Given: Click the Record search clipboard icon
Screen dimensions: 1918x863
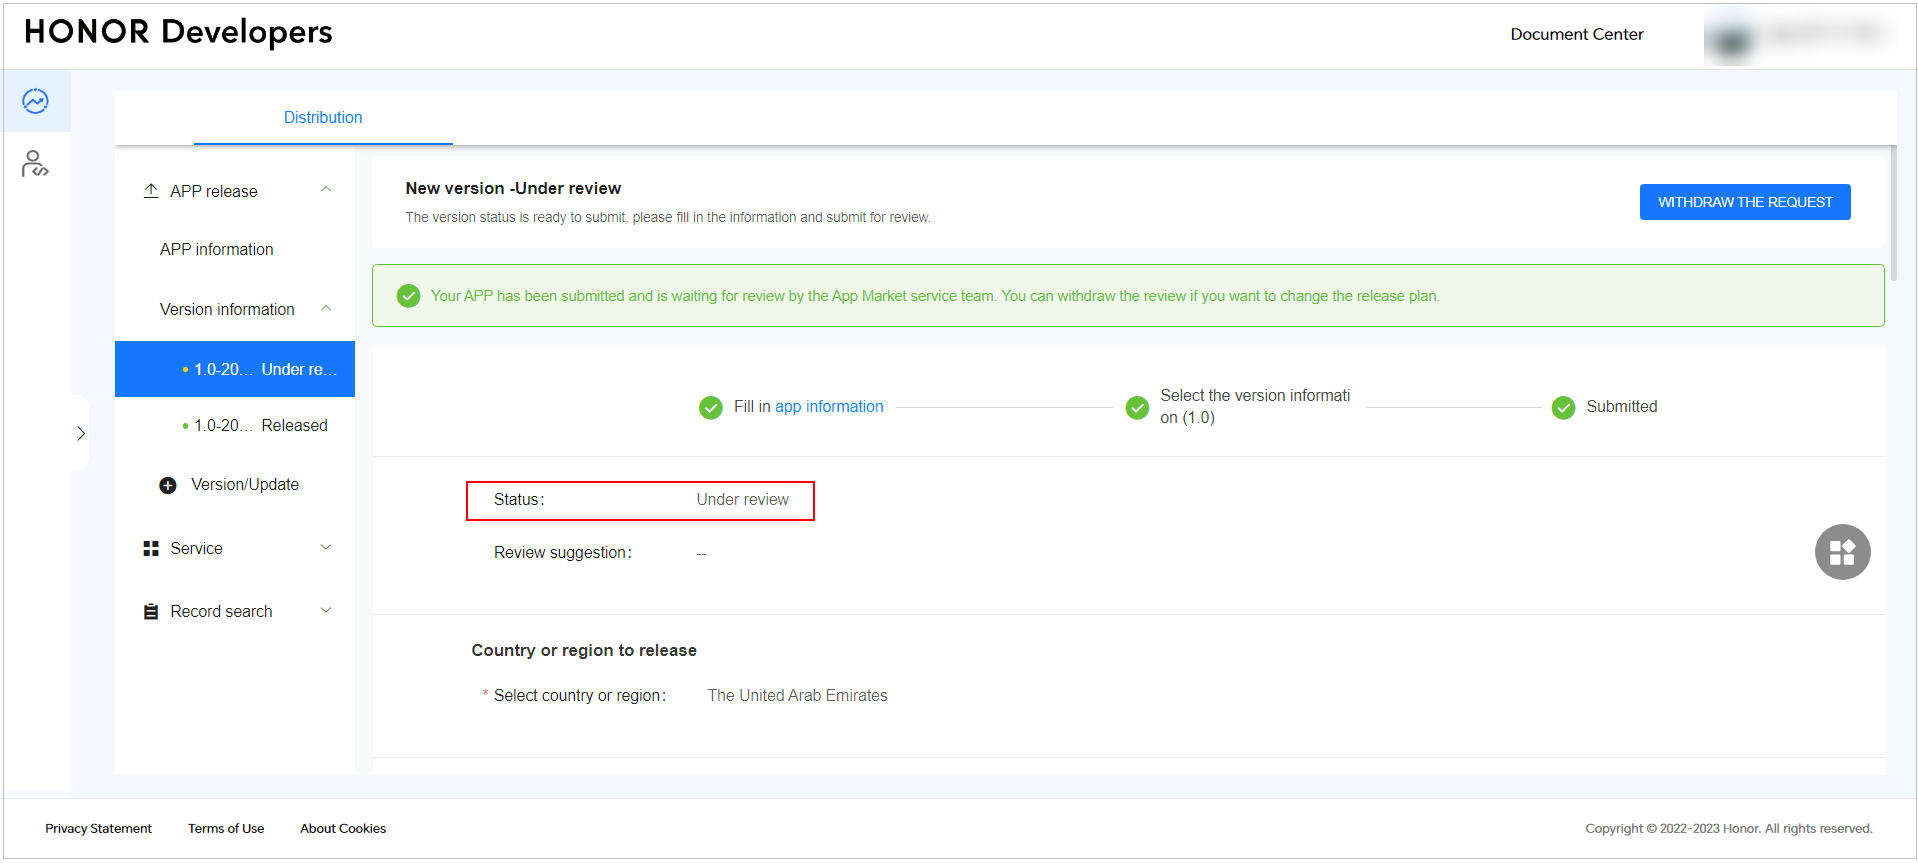Looking at the screenshot, I should pos(151,612).
